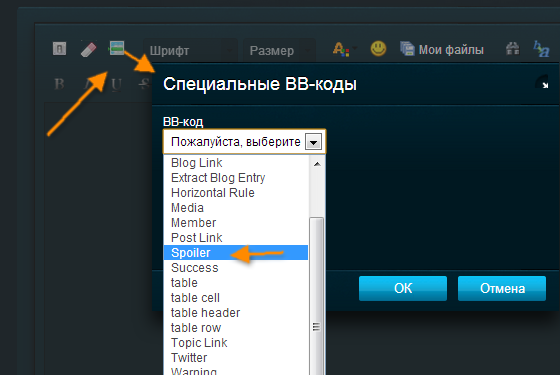Viewport: 560px width, 375px height.
Task: Select Topic Link in the list
Action: click(x=236, y=342)
